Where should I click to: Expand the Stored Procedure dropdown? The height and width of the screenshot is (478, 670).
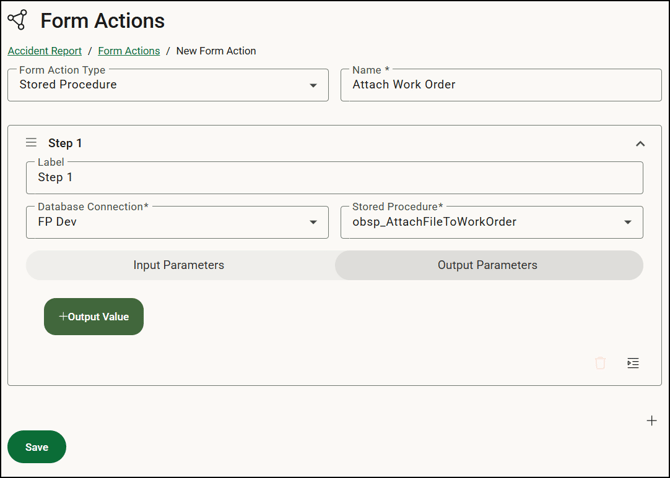[628, 222]
